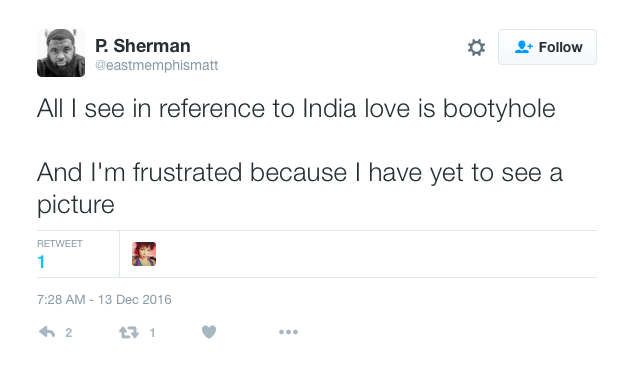Click the count beside the retweet arrows
Screen dimensions: 632x371
[x=152, y=333]
